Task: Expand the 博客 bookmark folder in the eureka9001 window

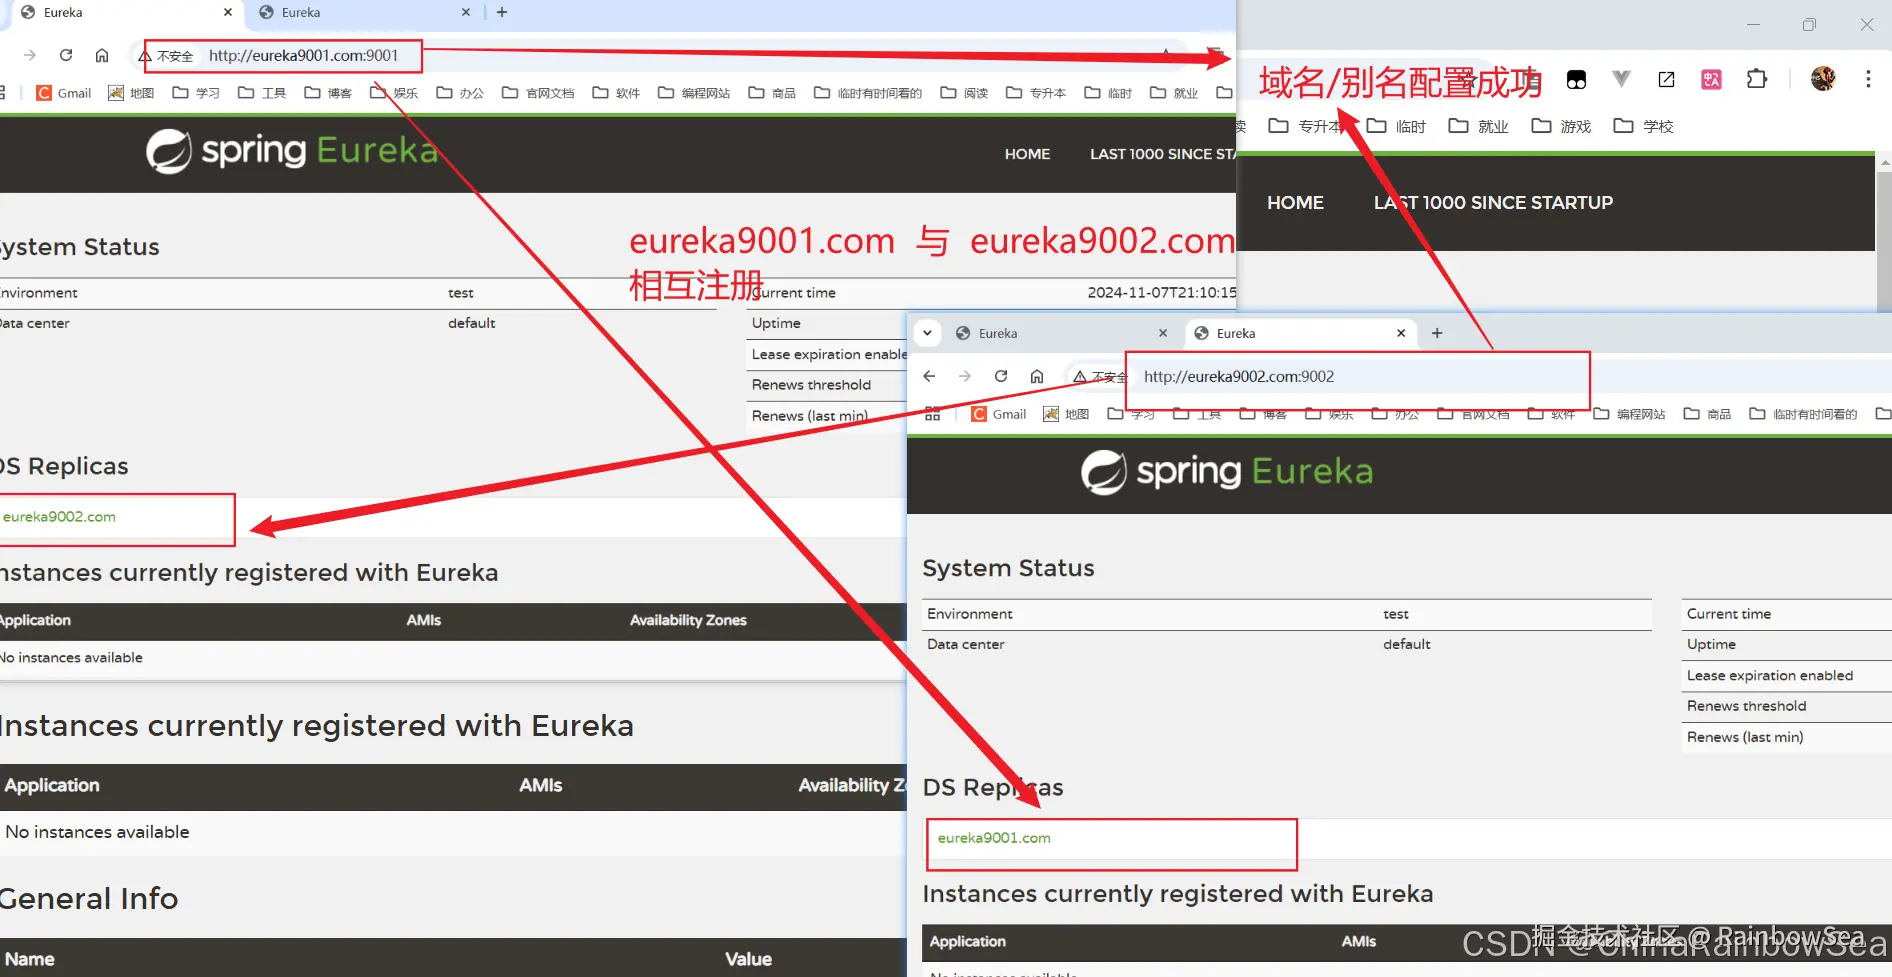Action: [328, 93]
